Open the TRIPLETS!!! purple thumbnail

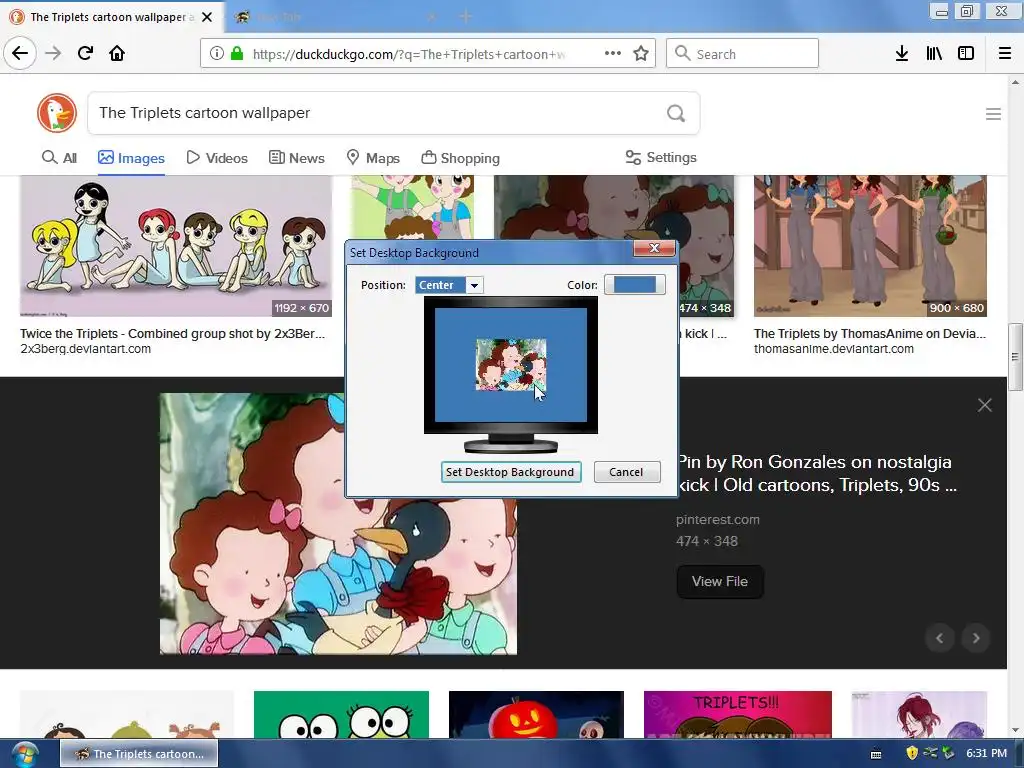tap(738, 714)
